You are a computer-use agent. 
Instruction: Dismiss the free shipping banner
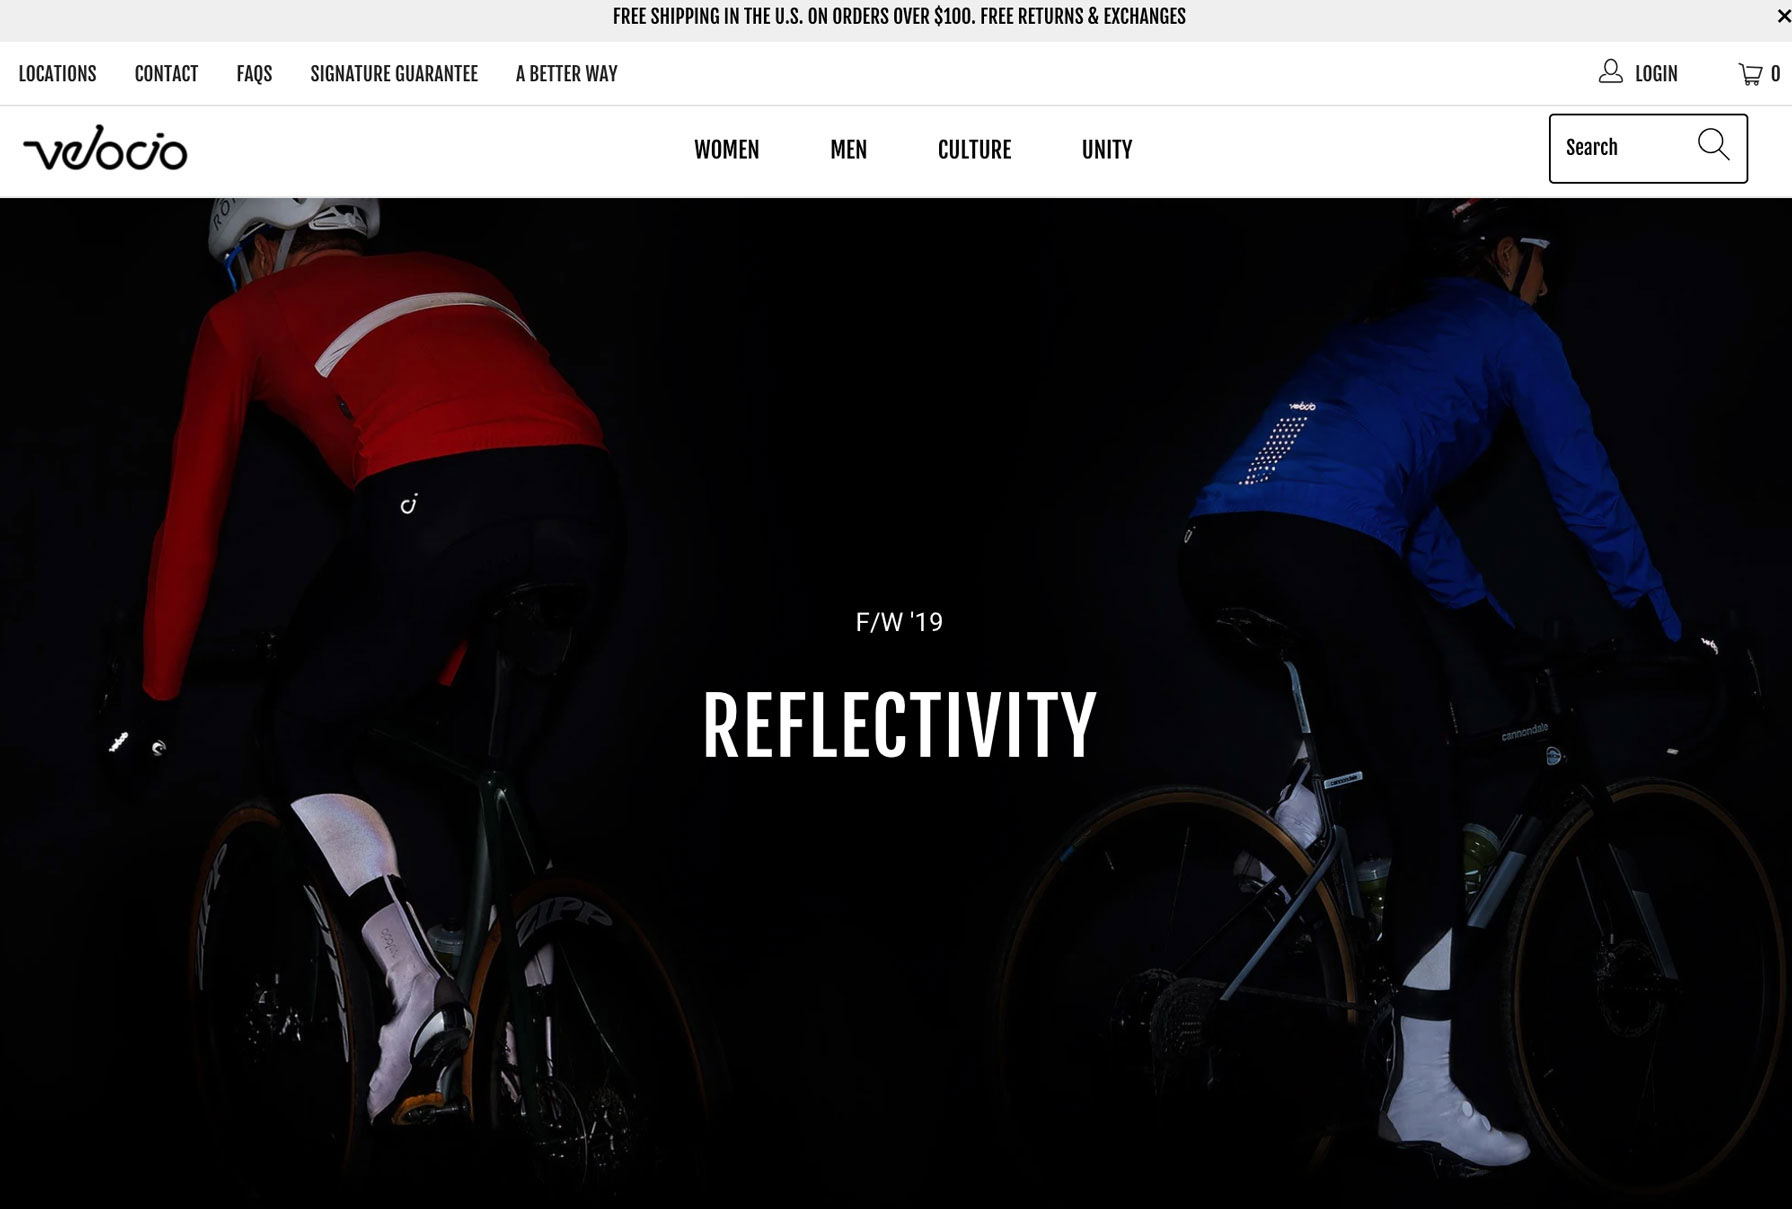click(x=1783, y=16)
